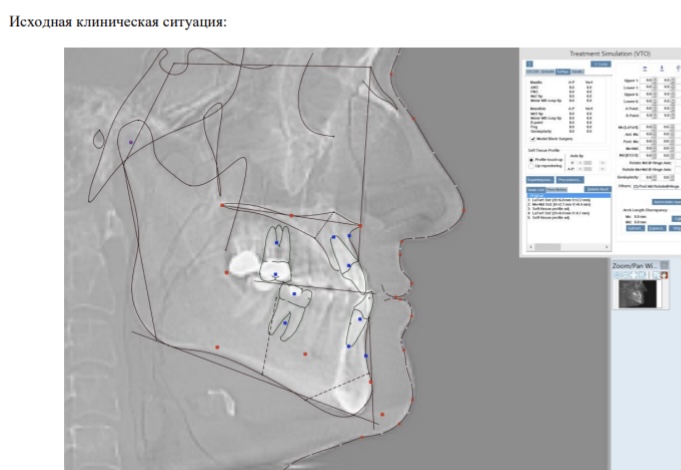Click the Less button beside the help icon
This screenshot has width=681, height=470.
tap(601, 64)
